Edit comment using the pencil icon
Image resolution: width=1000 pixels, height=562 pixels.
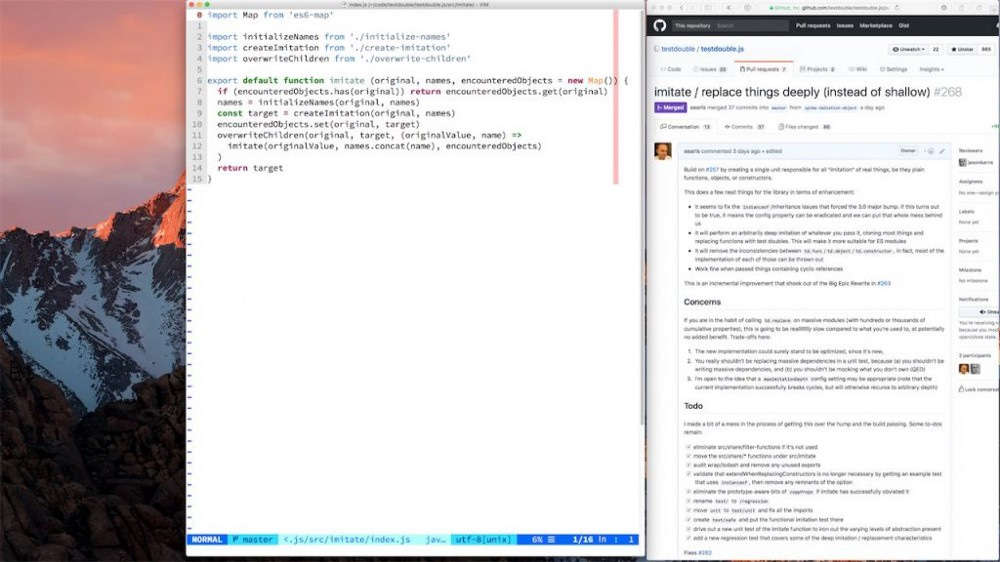tap(942, 151)
